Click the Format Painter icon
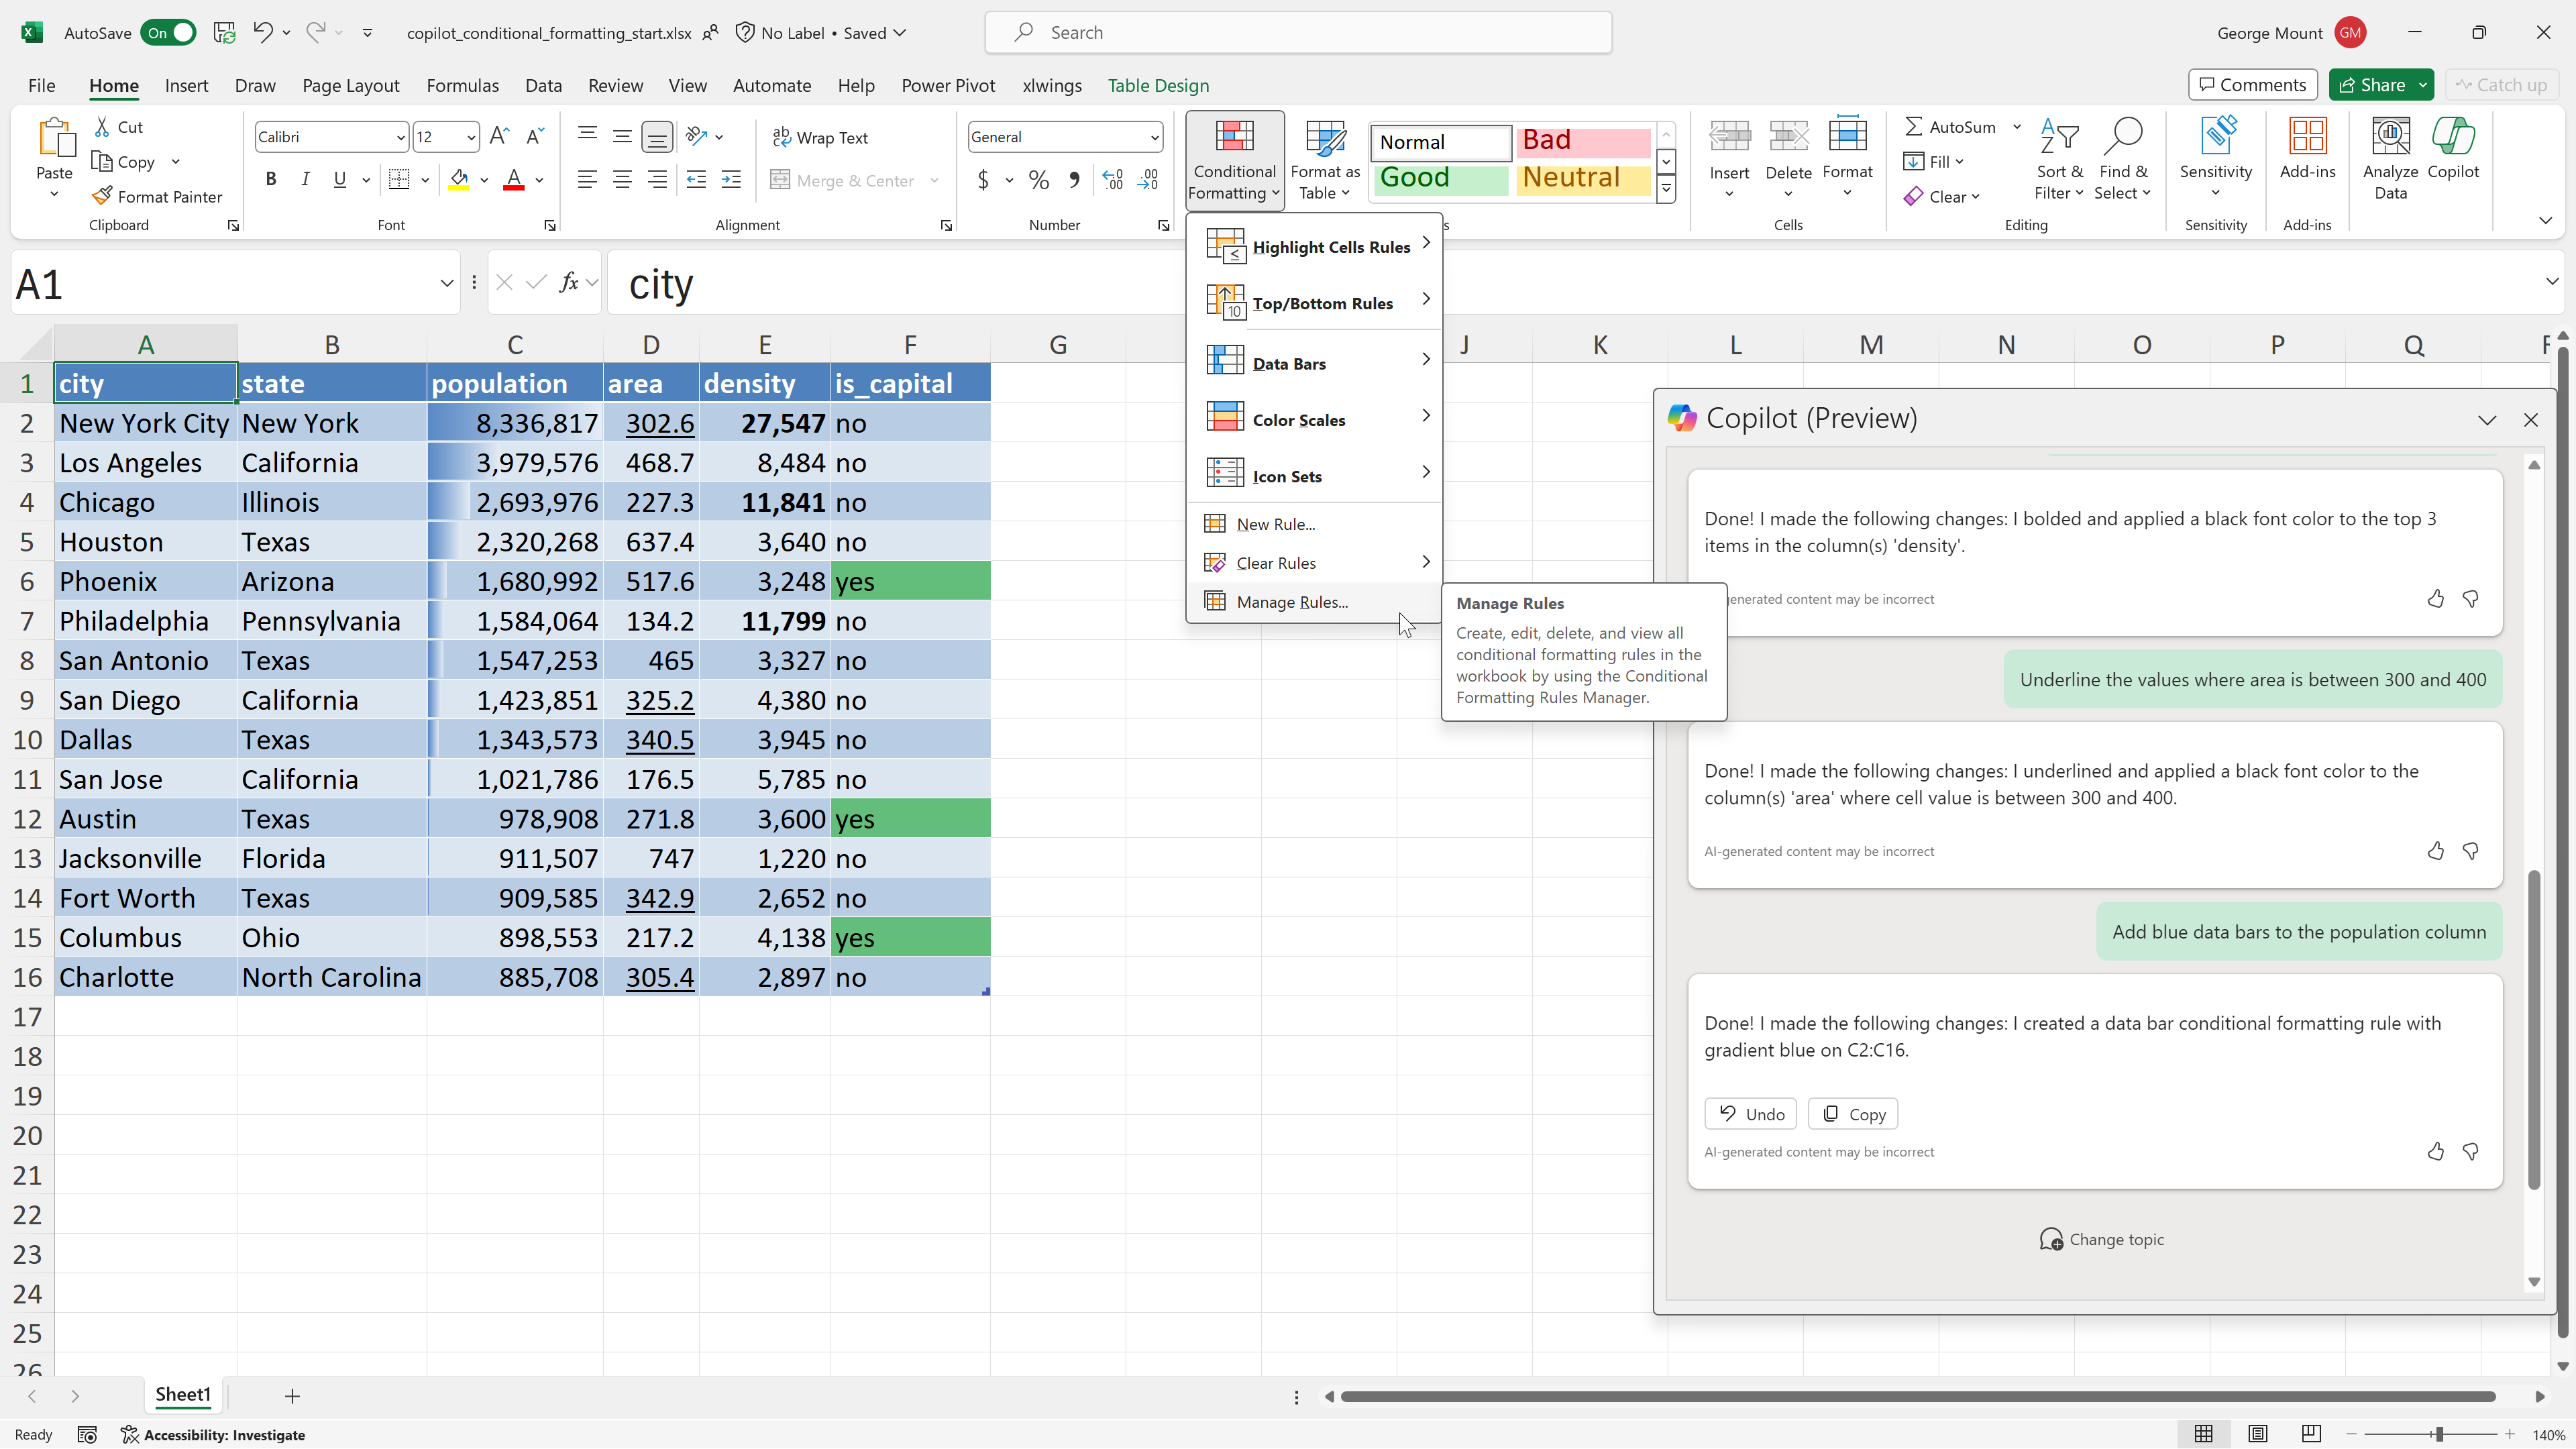This screenshot has width=2576, height=1449. coord(101,196)
